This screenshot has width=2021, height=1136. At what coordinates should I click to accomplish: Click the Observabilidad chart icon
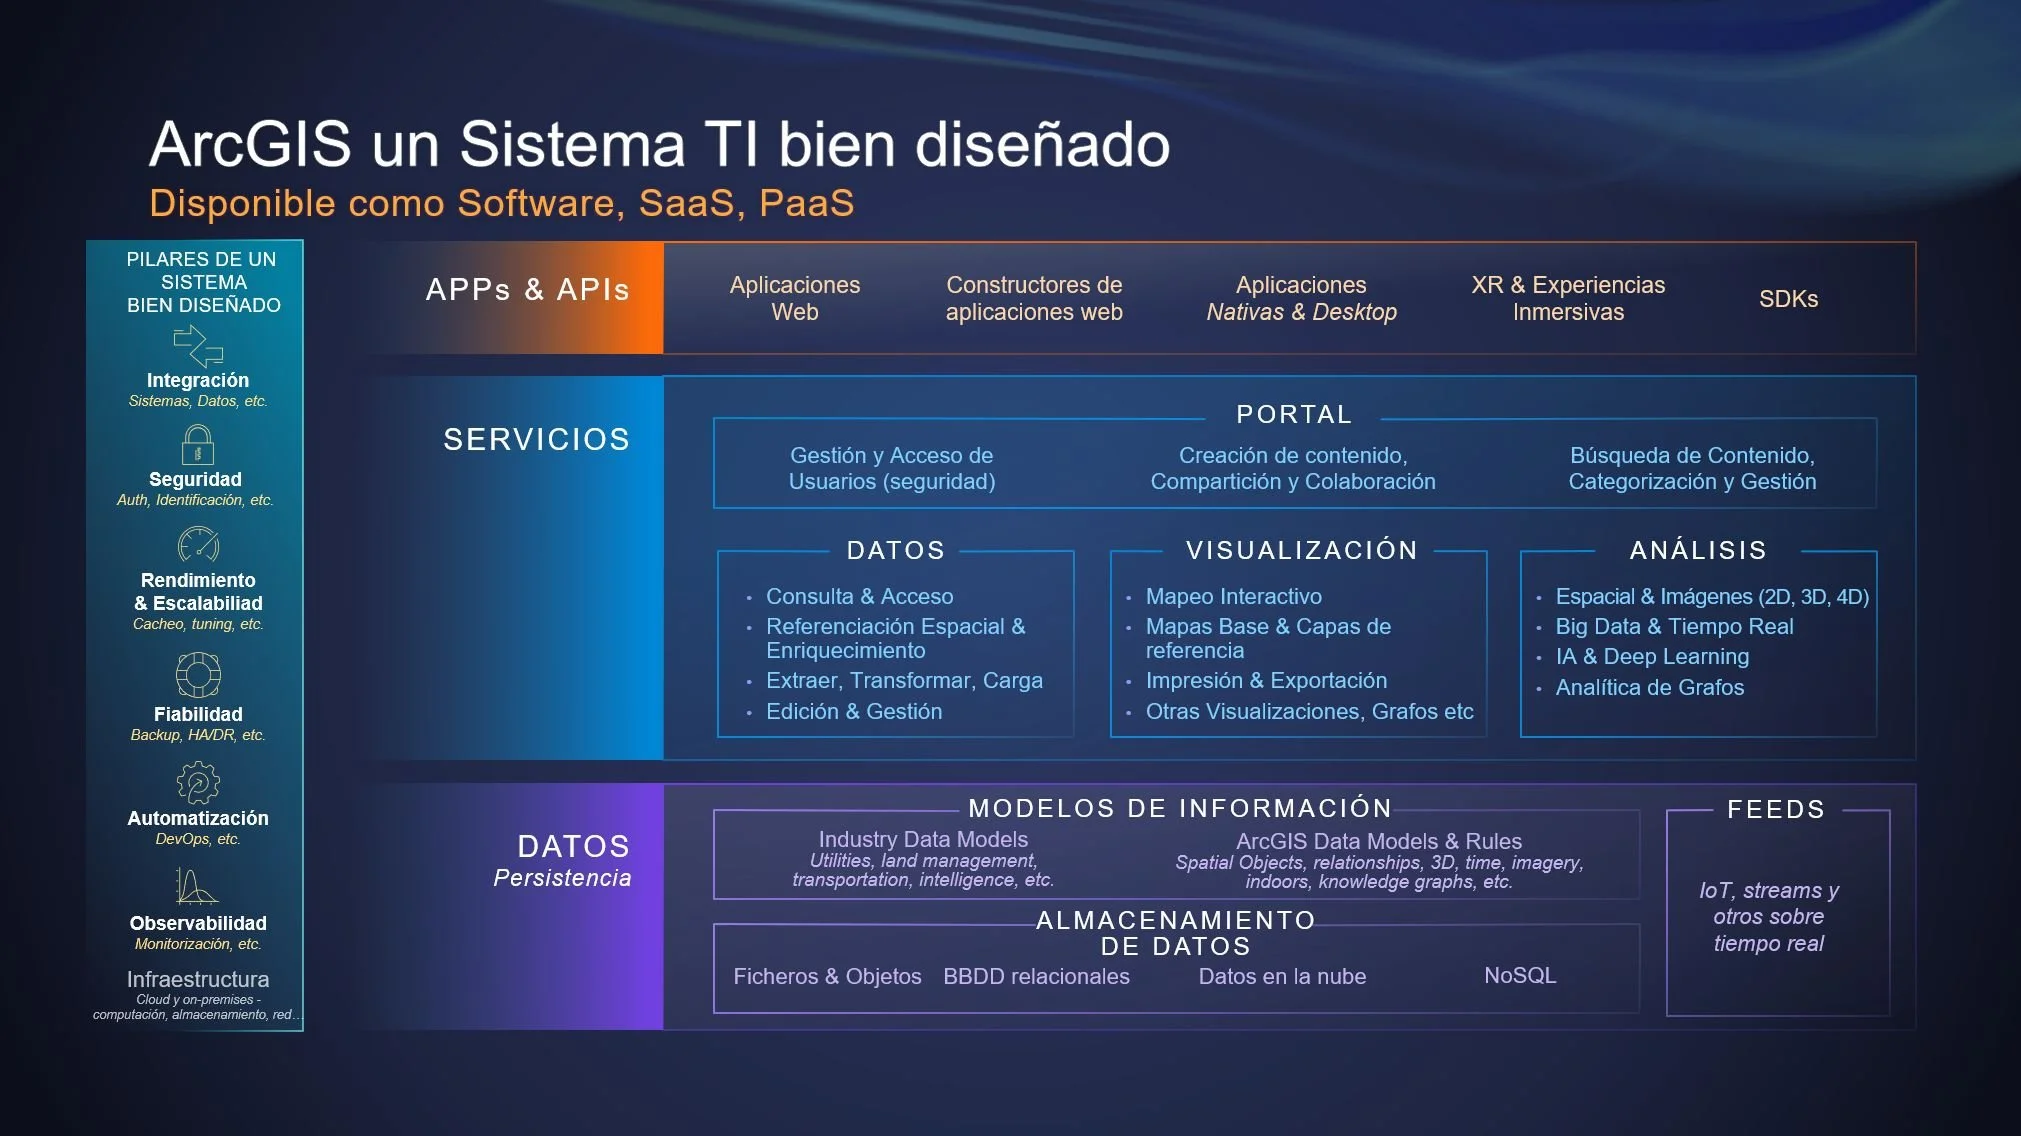tap(196, 886)
